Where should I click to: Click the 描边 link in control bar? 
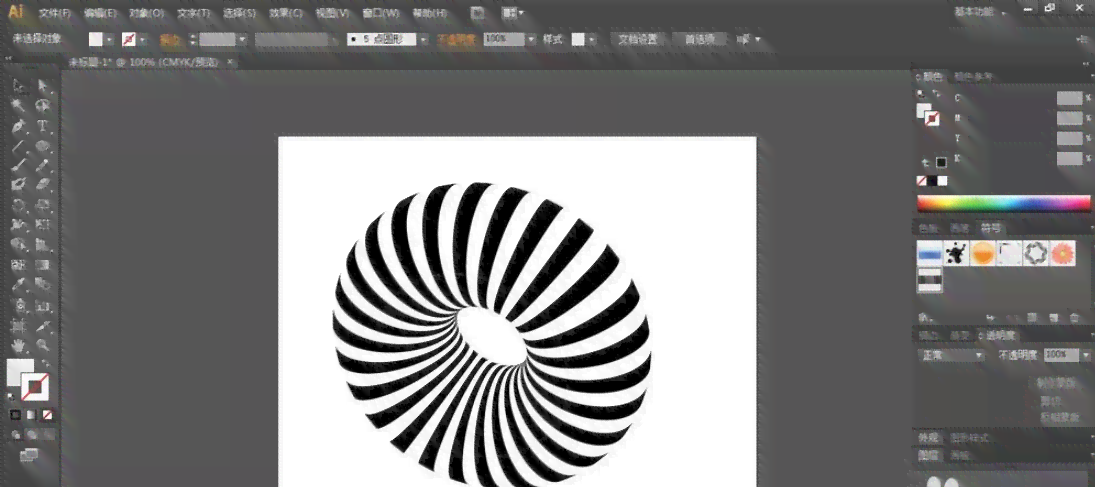click(x=170, y=40)
